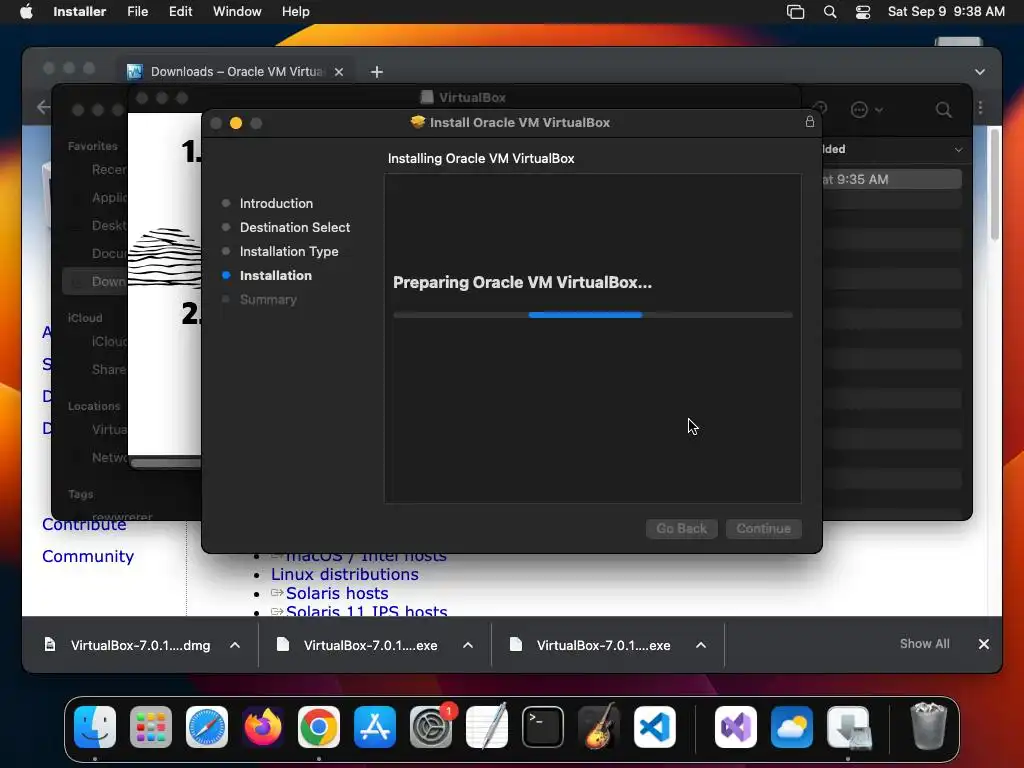Open the cloud weather app in Dock
This screenshot has width=1024, height=768.
(792, 727)
